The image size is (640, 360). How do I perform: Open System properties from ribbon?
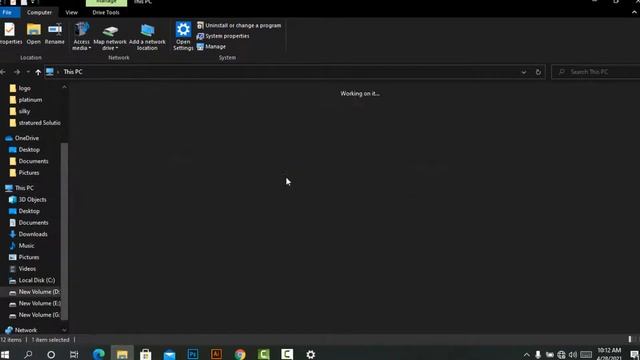tap(223, 36)
